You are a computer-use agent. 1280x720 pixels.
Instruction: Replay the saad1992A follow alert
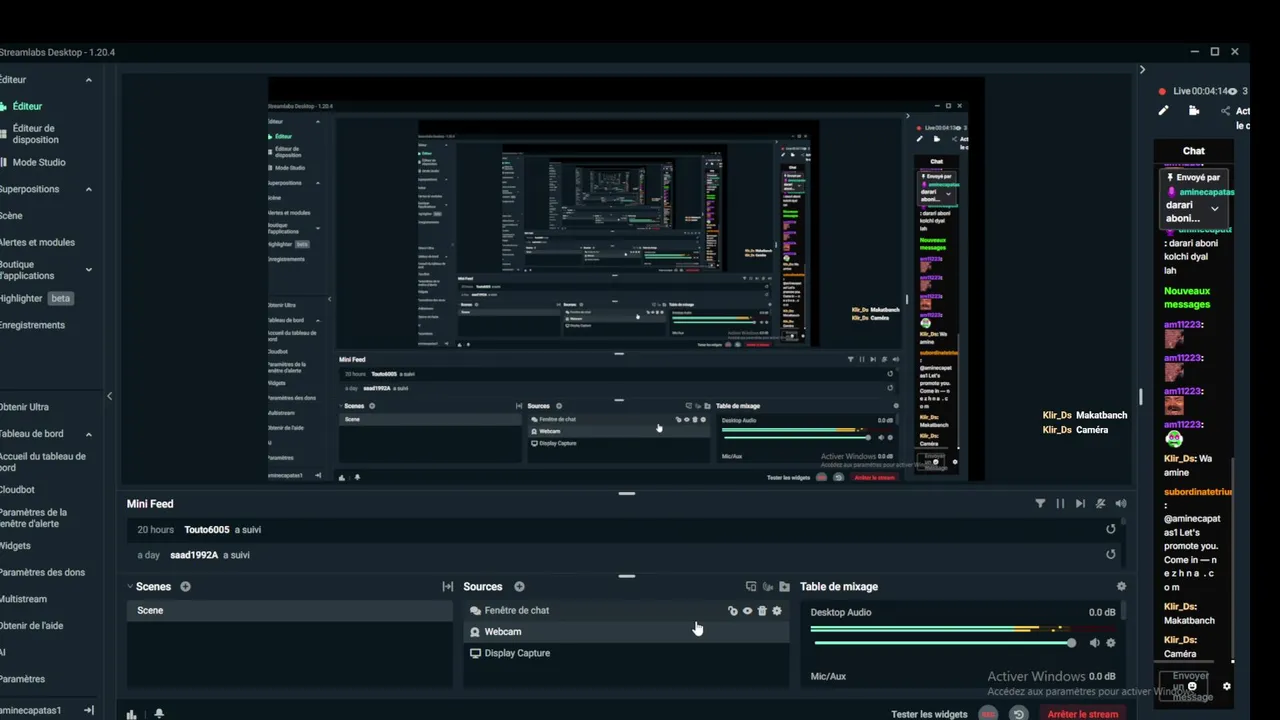pyautogui.click(x=1111, y=555)
